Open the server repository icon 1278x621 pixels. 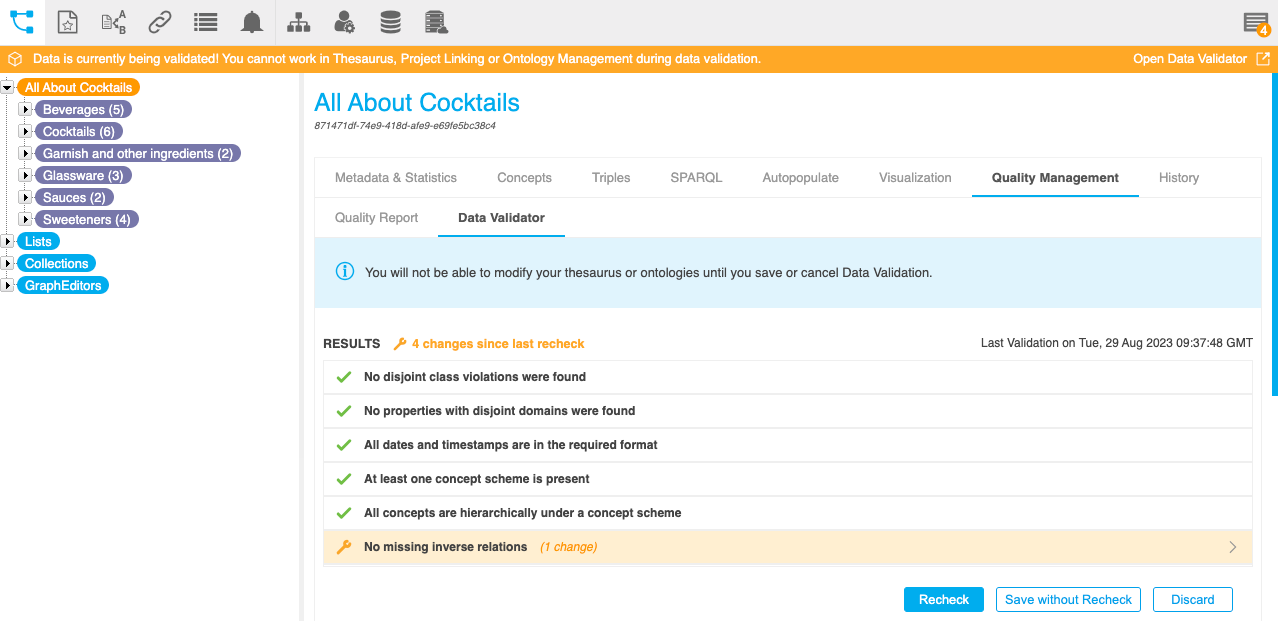point(435,21)
